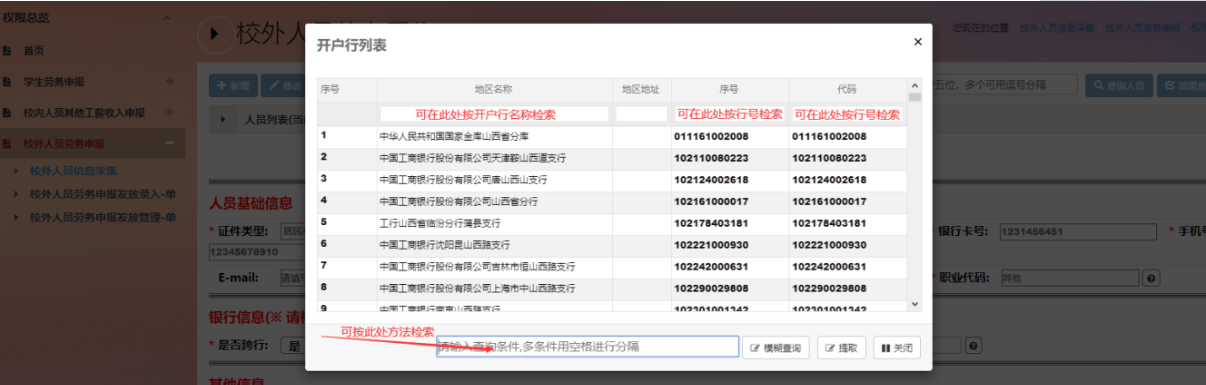Click the 关闭 button in the dialog
The width and height of the screenshot is (1206, 385).
click(896, 347)
